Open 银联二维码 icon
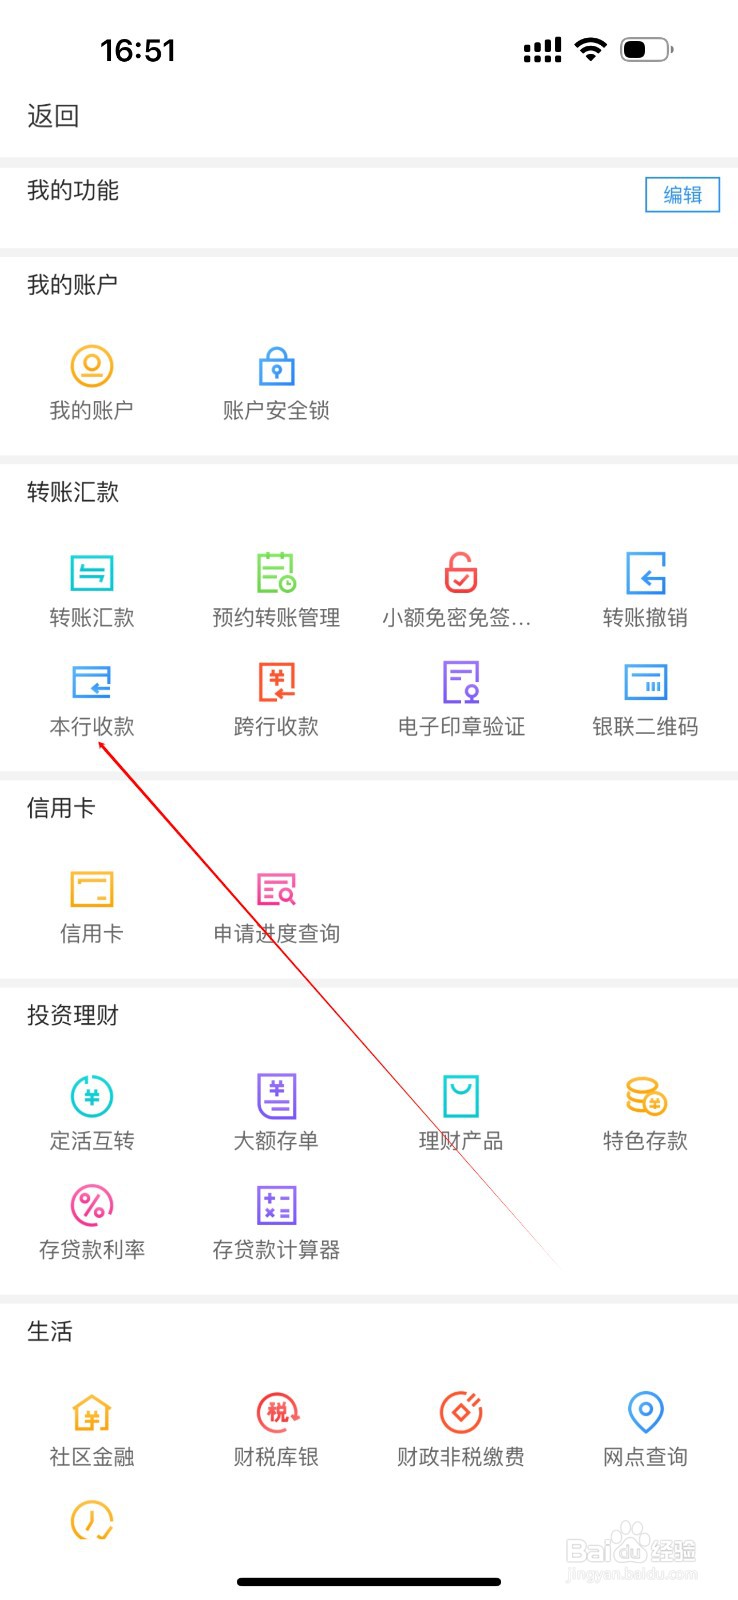The height and width of the screenshot is (1600, 738). [x=646, y=682]
